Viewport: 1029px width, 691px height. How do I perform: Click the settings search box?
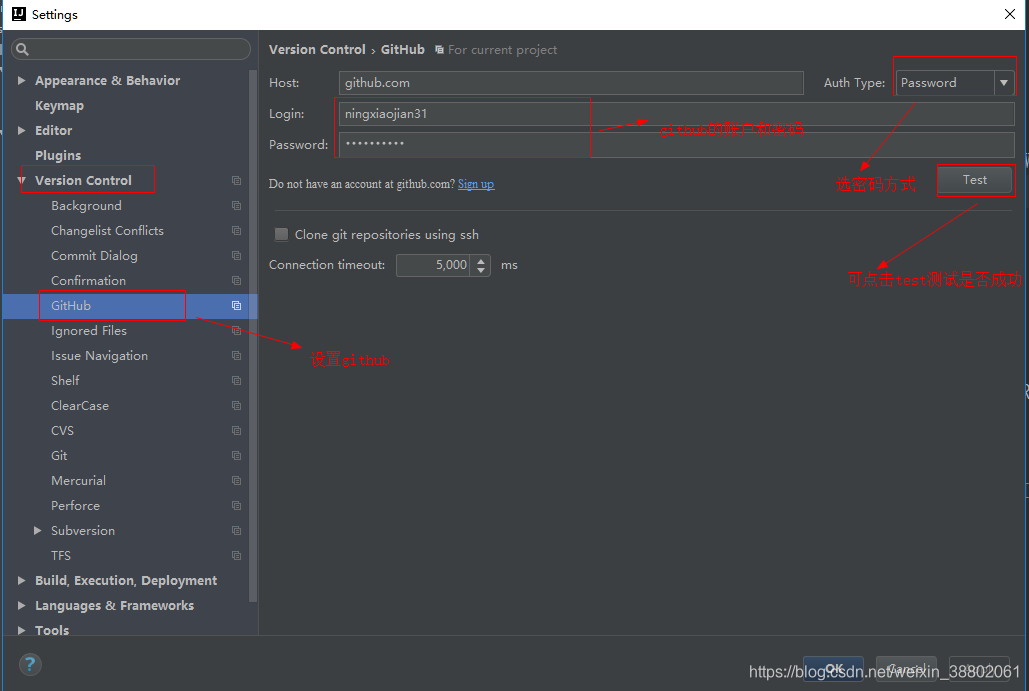tap(131, 49)
